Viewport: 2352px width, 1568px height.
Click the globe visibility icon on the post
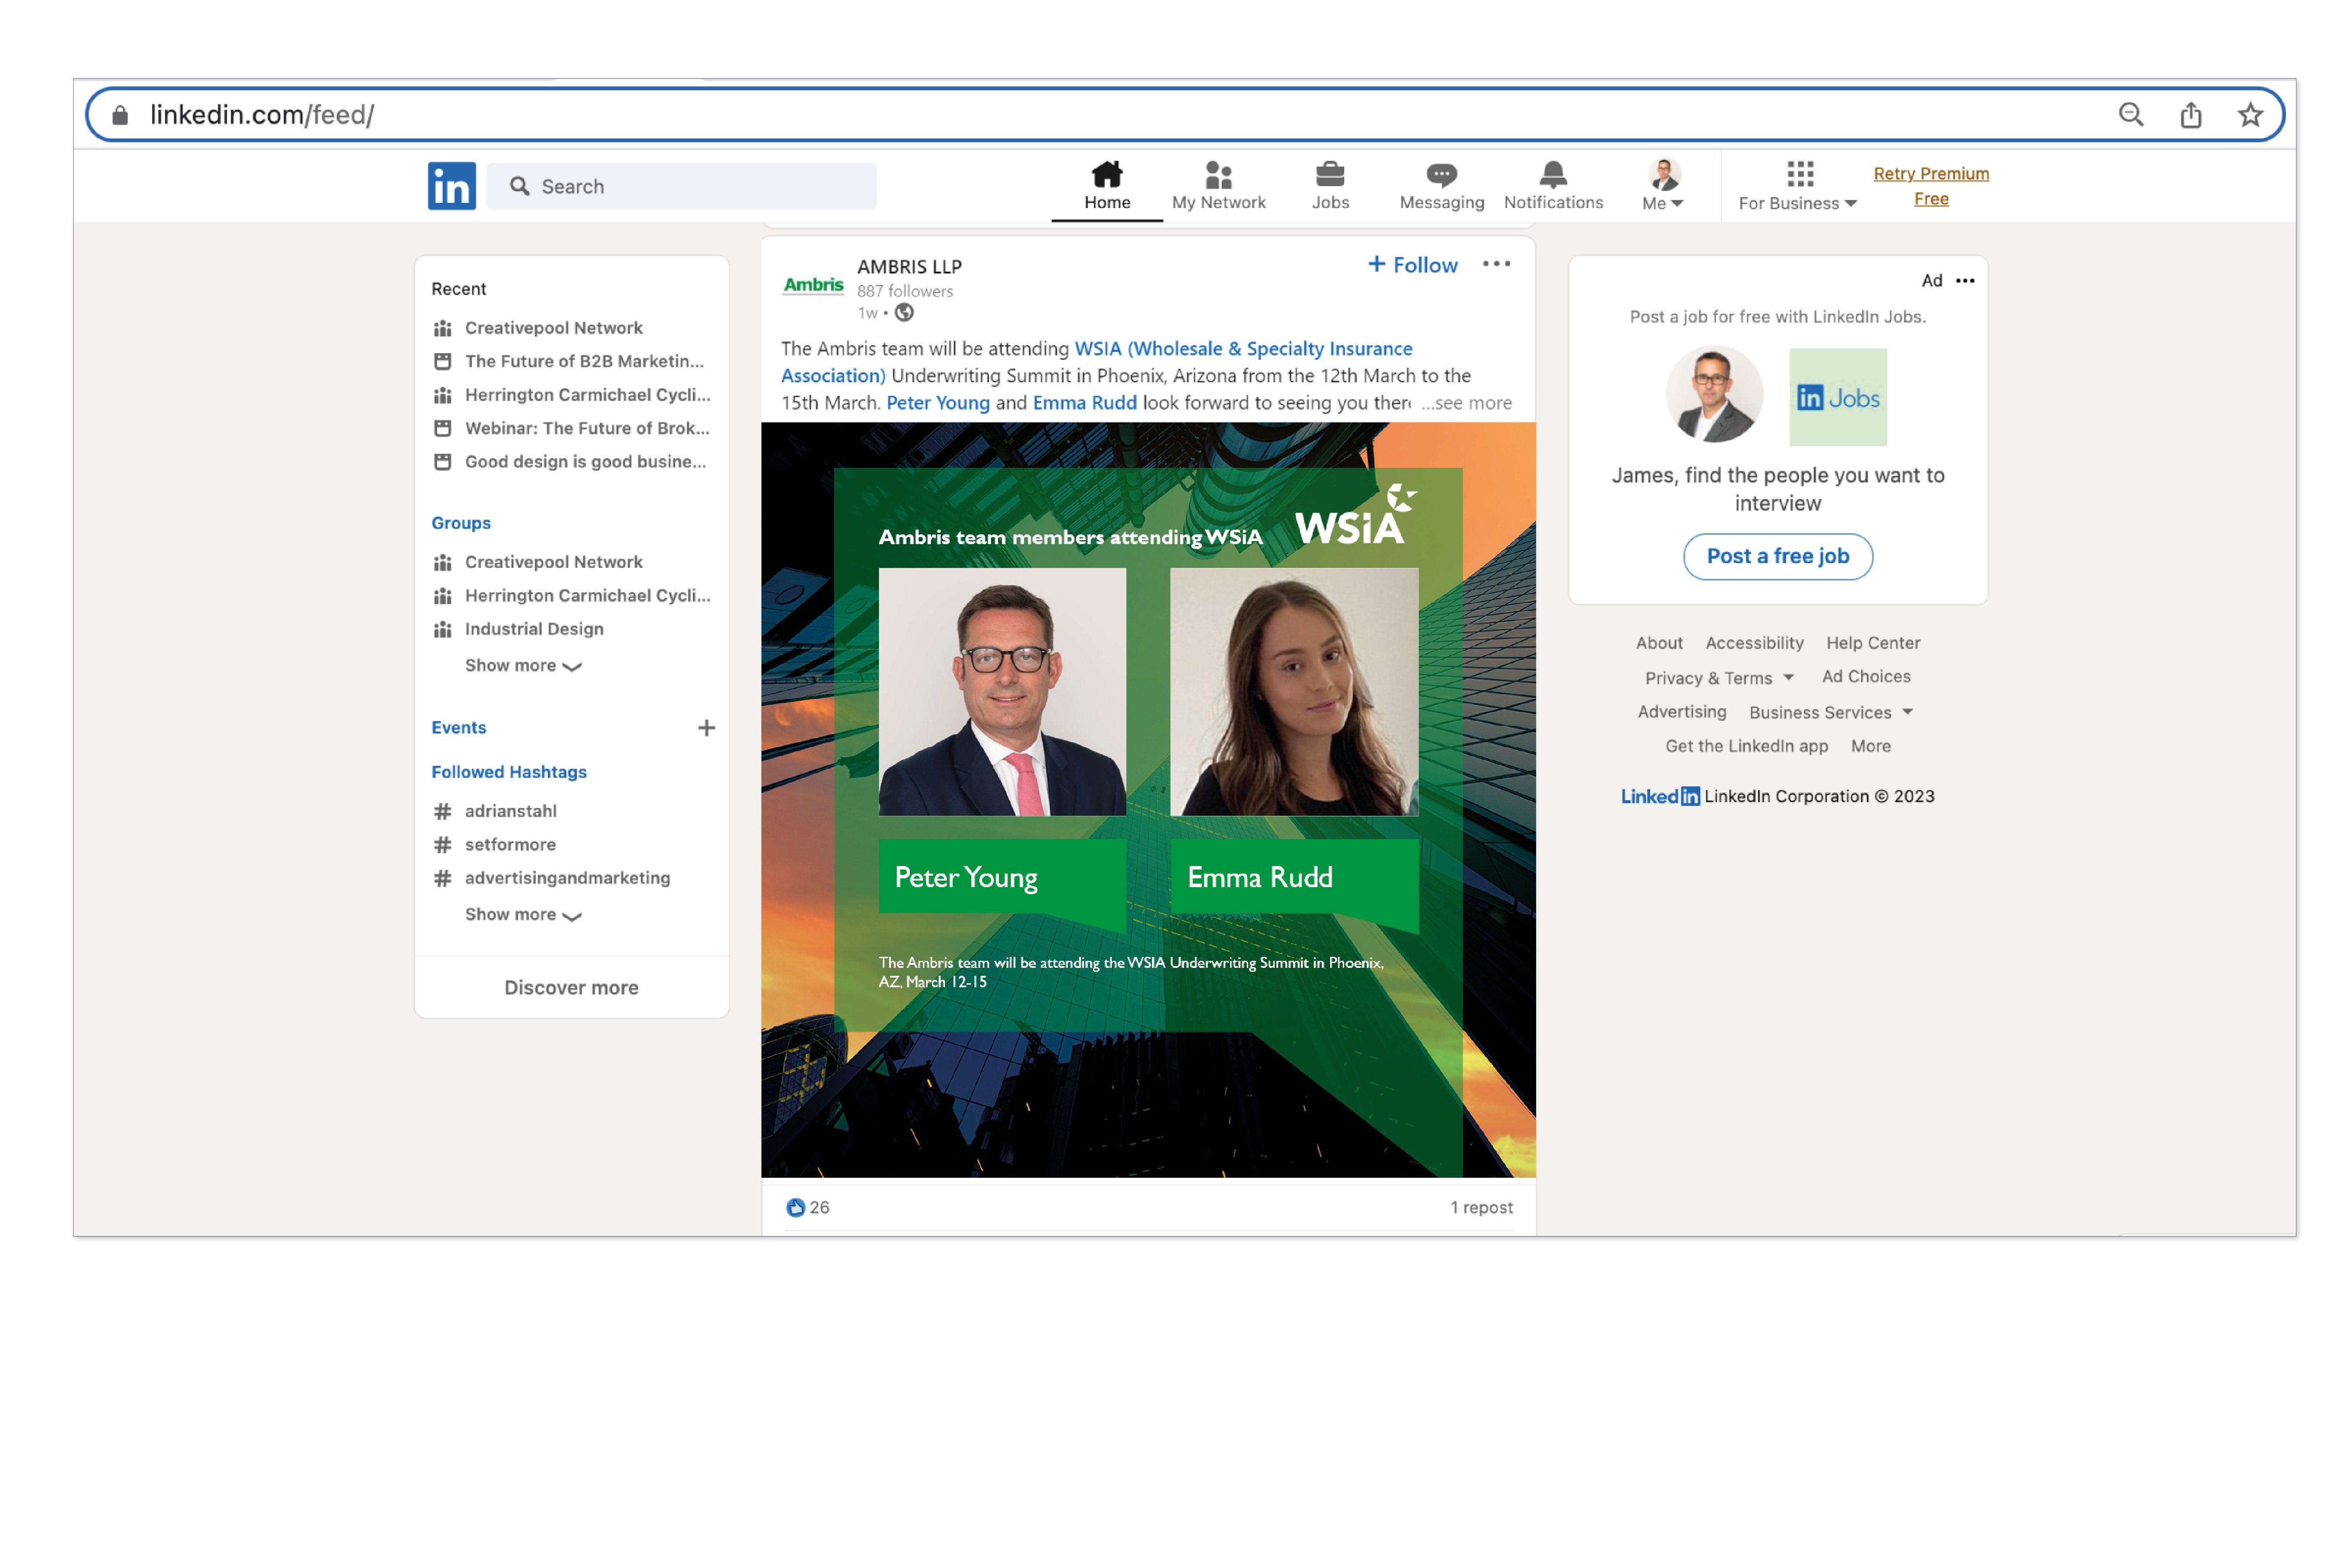(x=904, y=313)
